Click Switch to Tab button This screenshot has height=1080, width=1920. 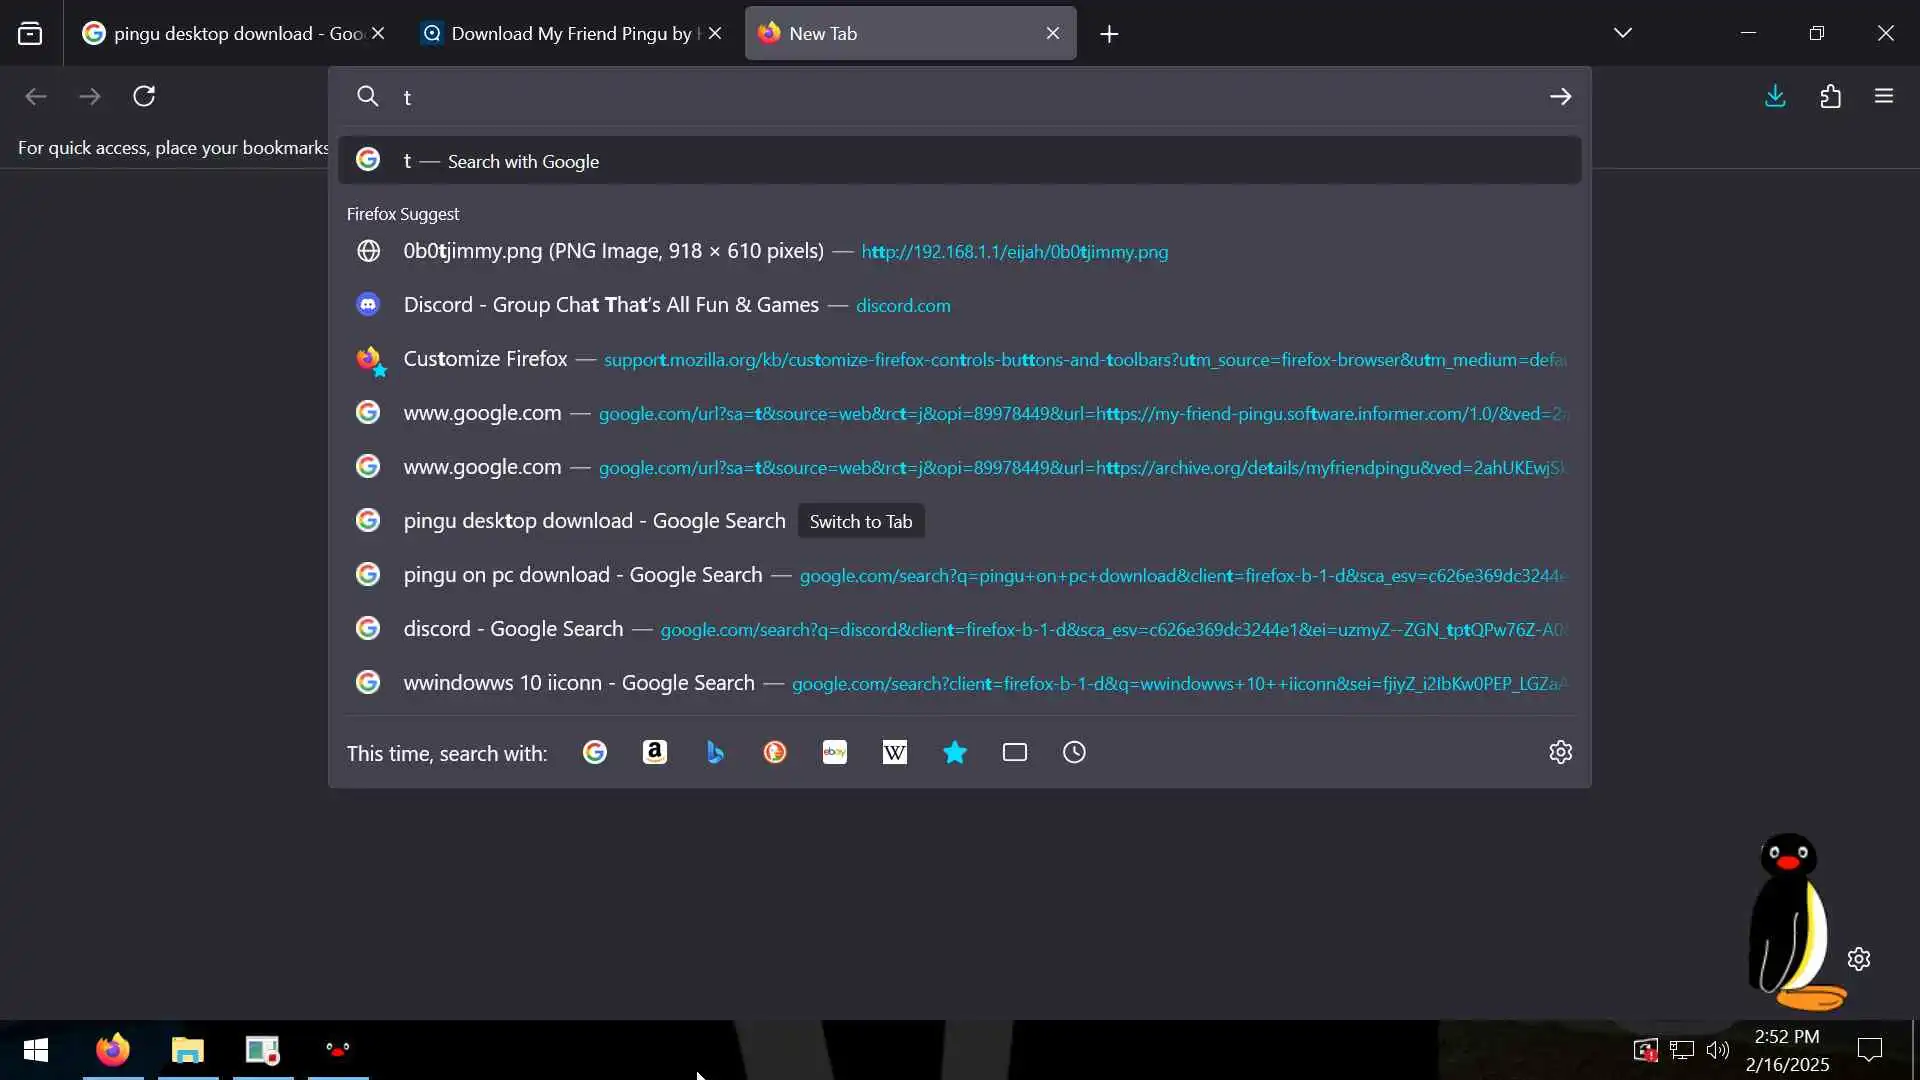point(860,521)
